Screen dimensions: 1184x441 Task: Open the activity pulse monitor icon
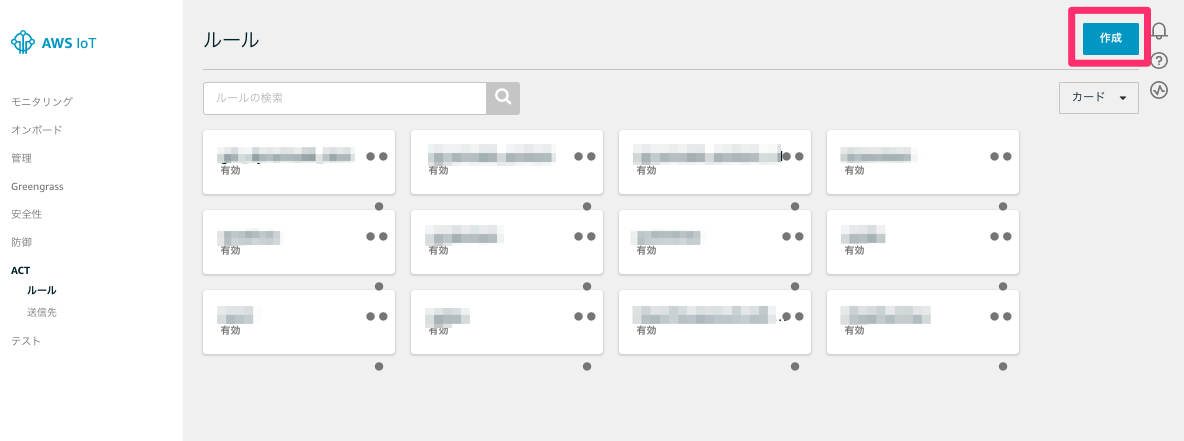(x=1160, y=90)
